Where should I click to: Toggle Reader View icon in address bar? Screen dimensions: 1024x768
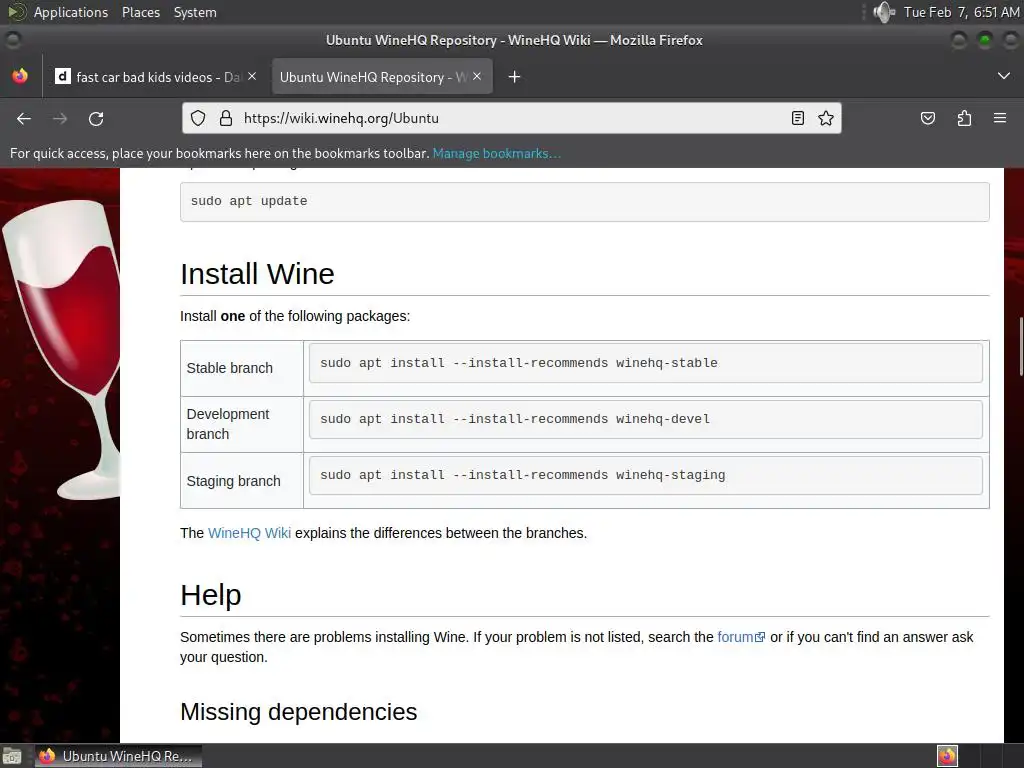coord(798,118)
